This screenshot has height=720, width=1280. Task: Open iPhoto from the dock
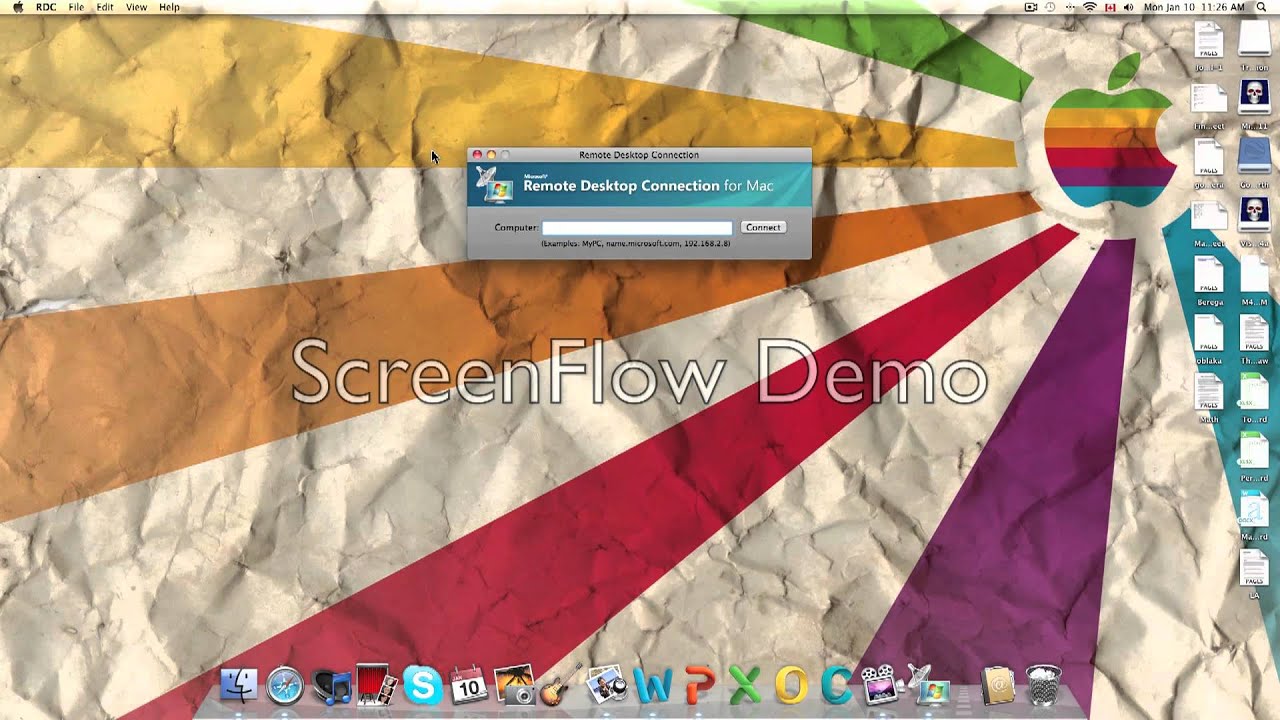coord(515,686)
